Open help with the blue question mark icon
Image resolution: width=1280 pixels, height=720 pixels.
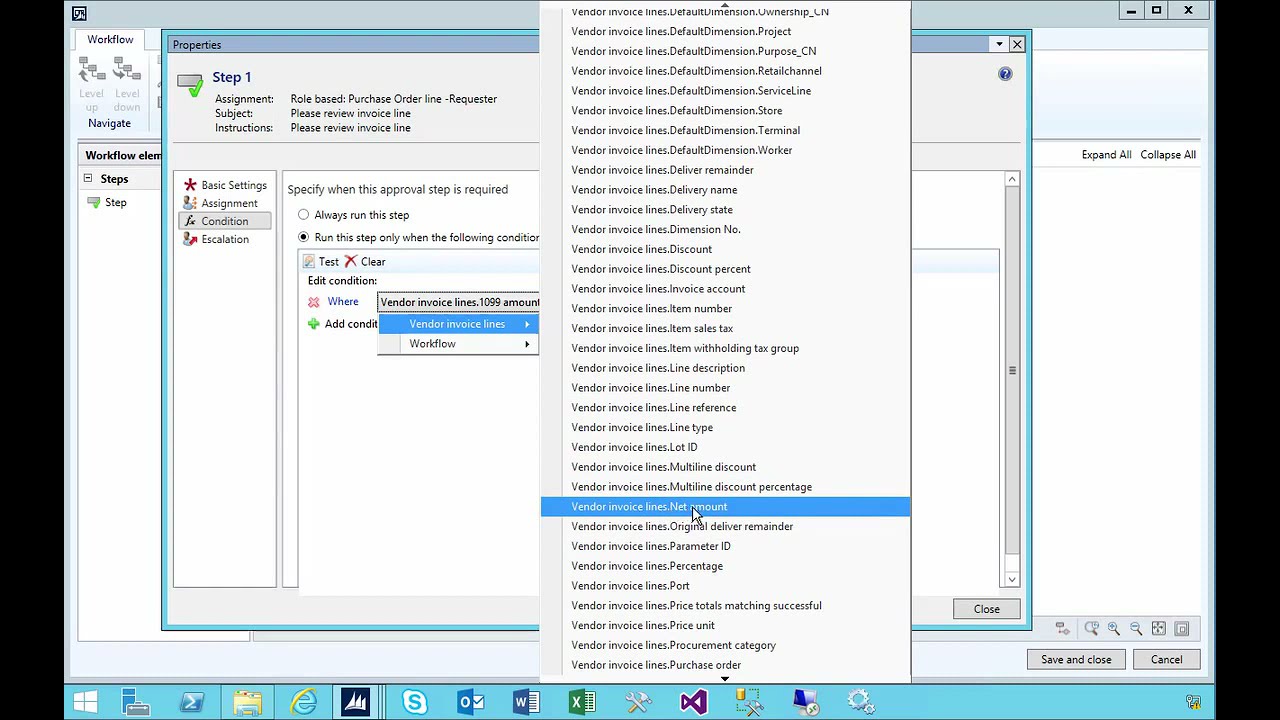[x=1005, y=74]
